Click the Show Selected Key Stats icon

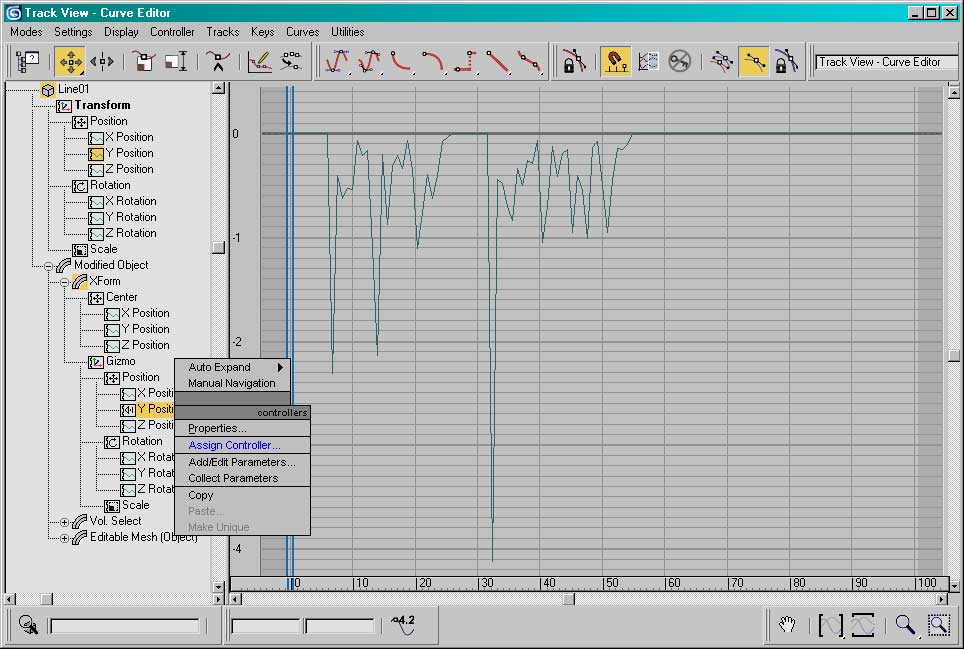pyautogui.click(x=405, y=624)
